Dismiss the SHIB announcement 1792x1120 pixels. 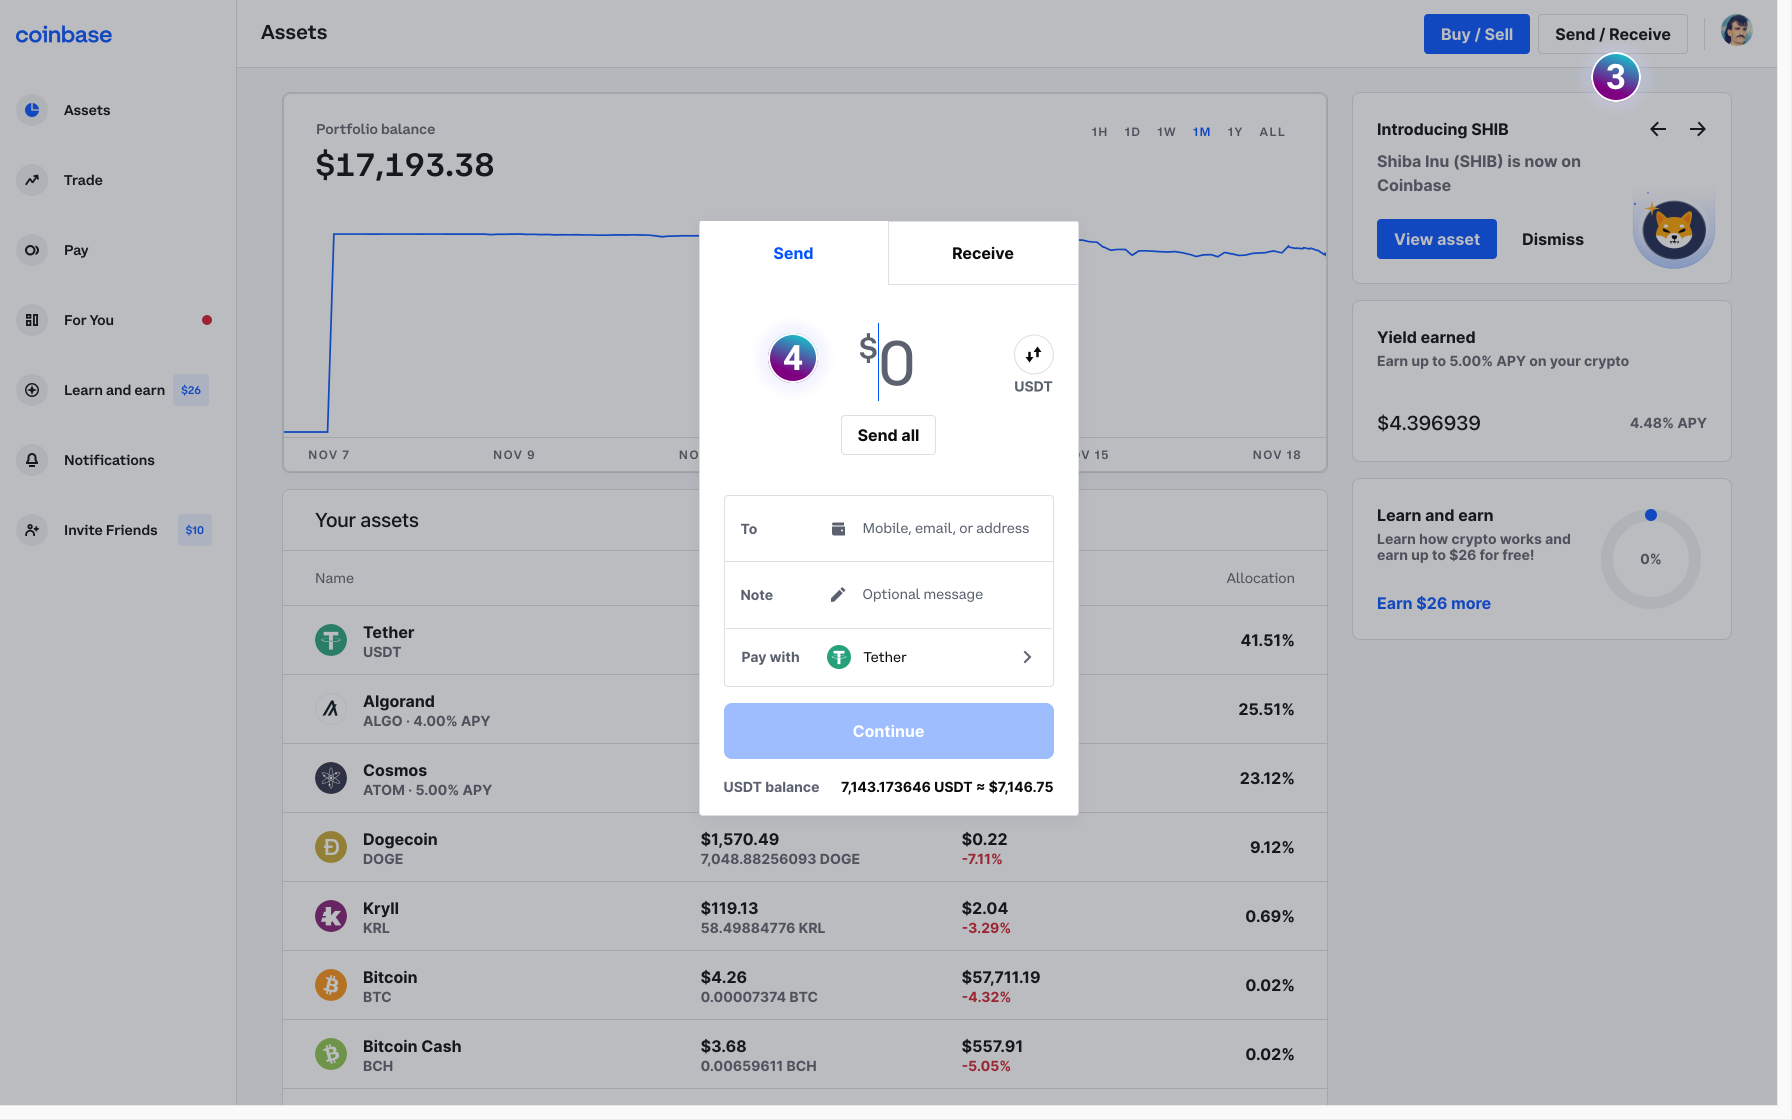point(1552,239)
